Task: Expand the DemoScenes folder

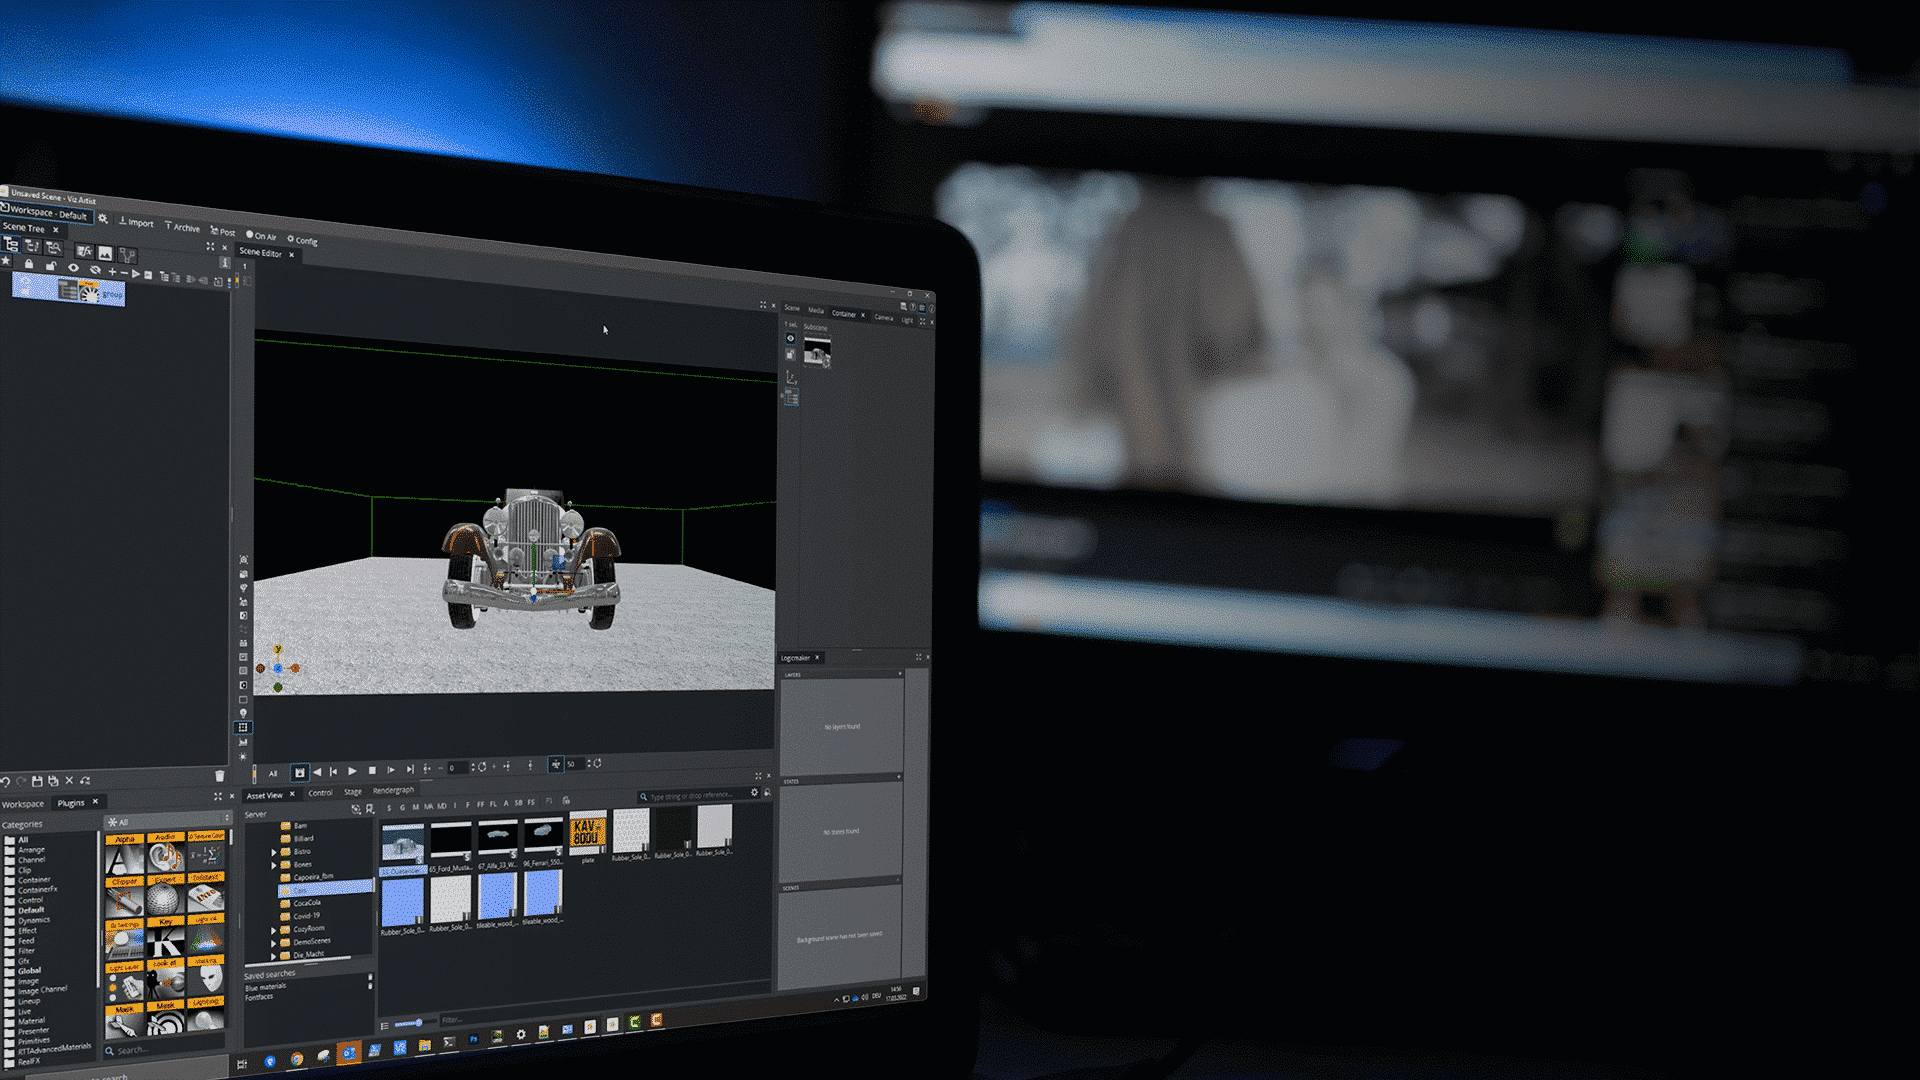Action: [274, 941]
